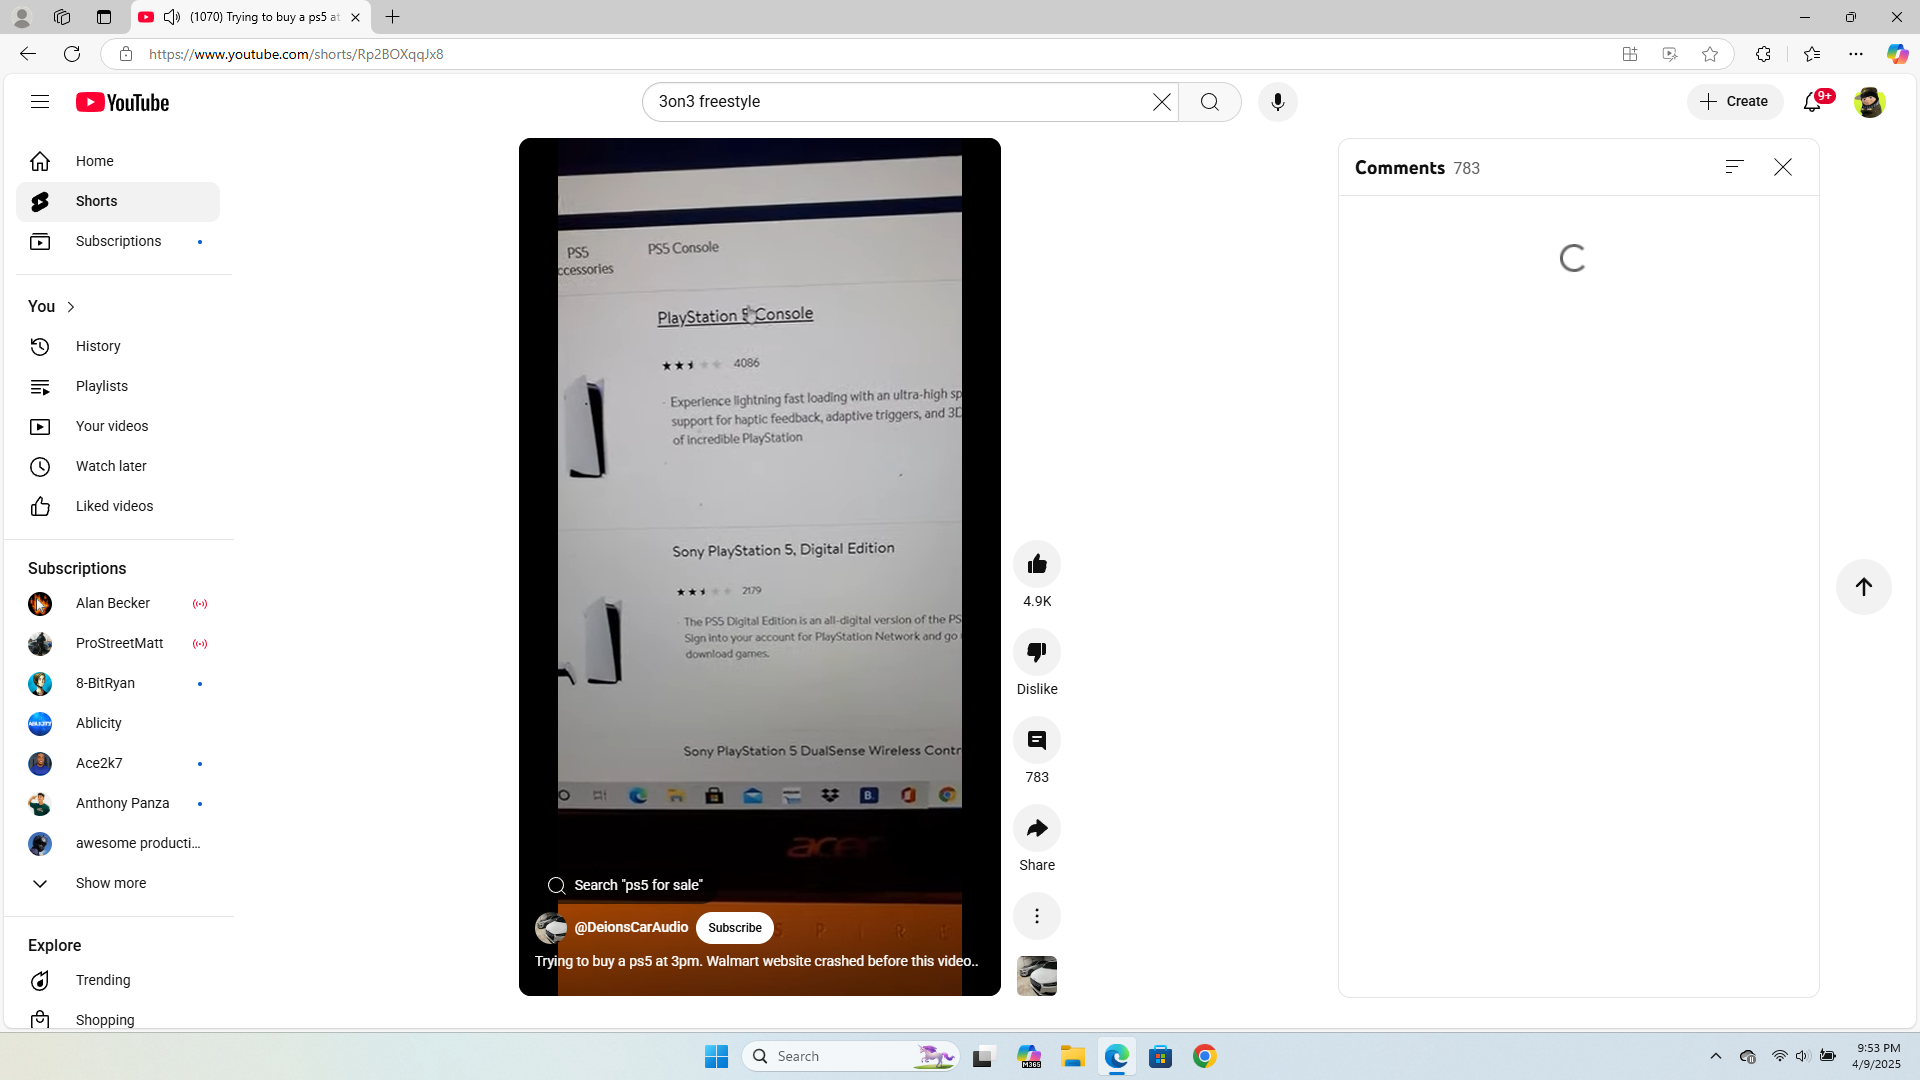
Task: Open File Explorer from taskbar
Action: [x=1073, y=1056]
